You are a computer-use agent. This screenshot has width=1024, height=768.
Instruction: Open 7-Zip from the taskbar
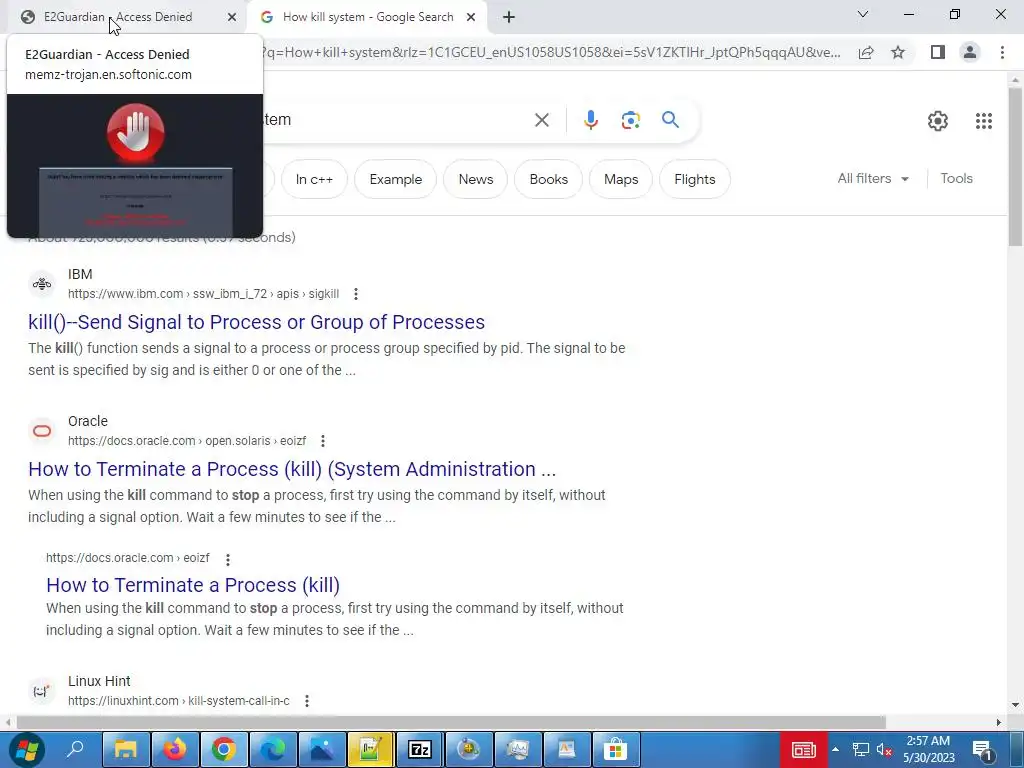[x=419, y=750]
